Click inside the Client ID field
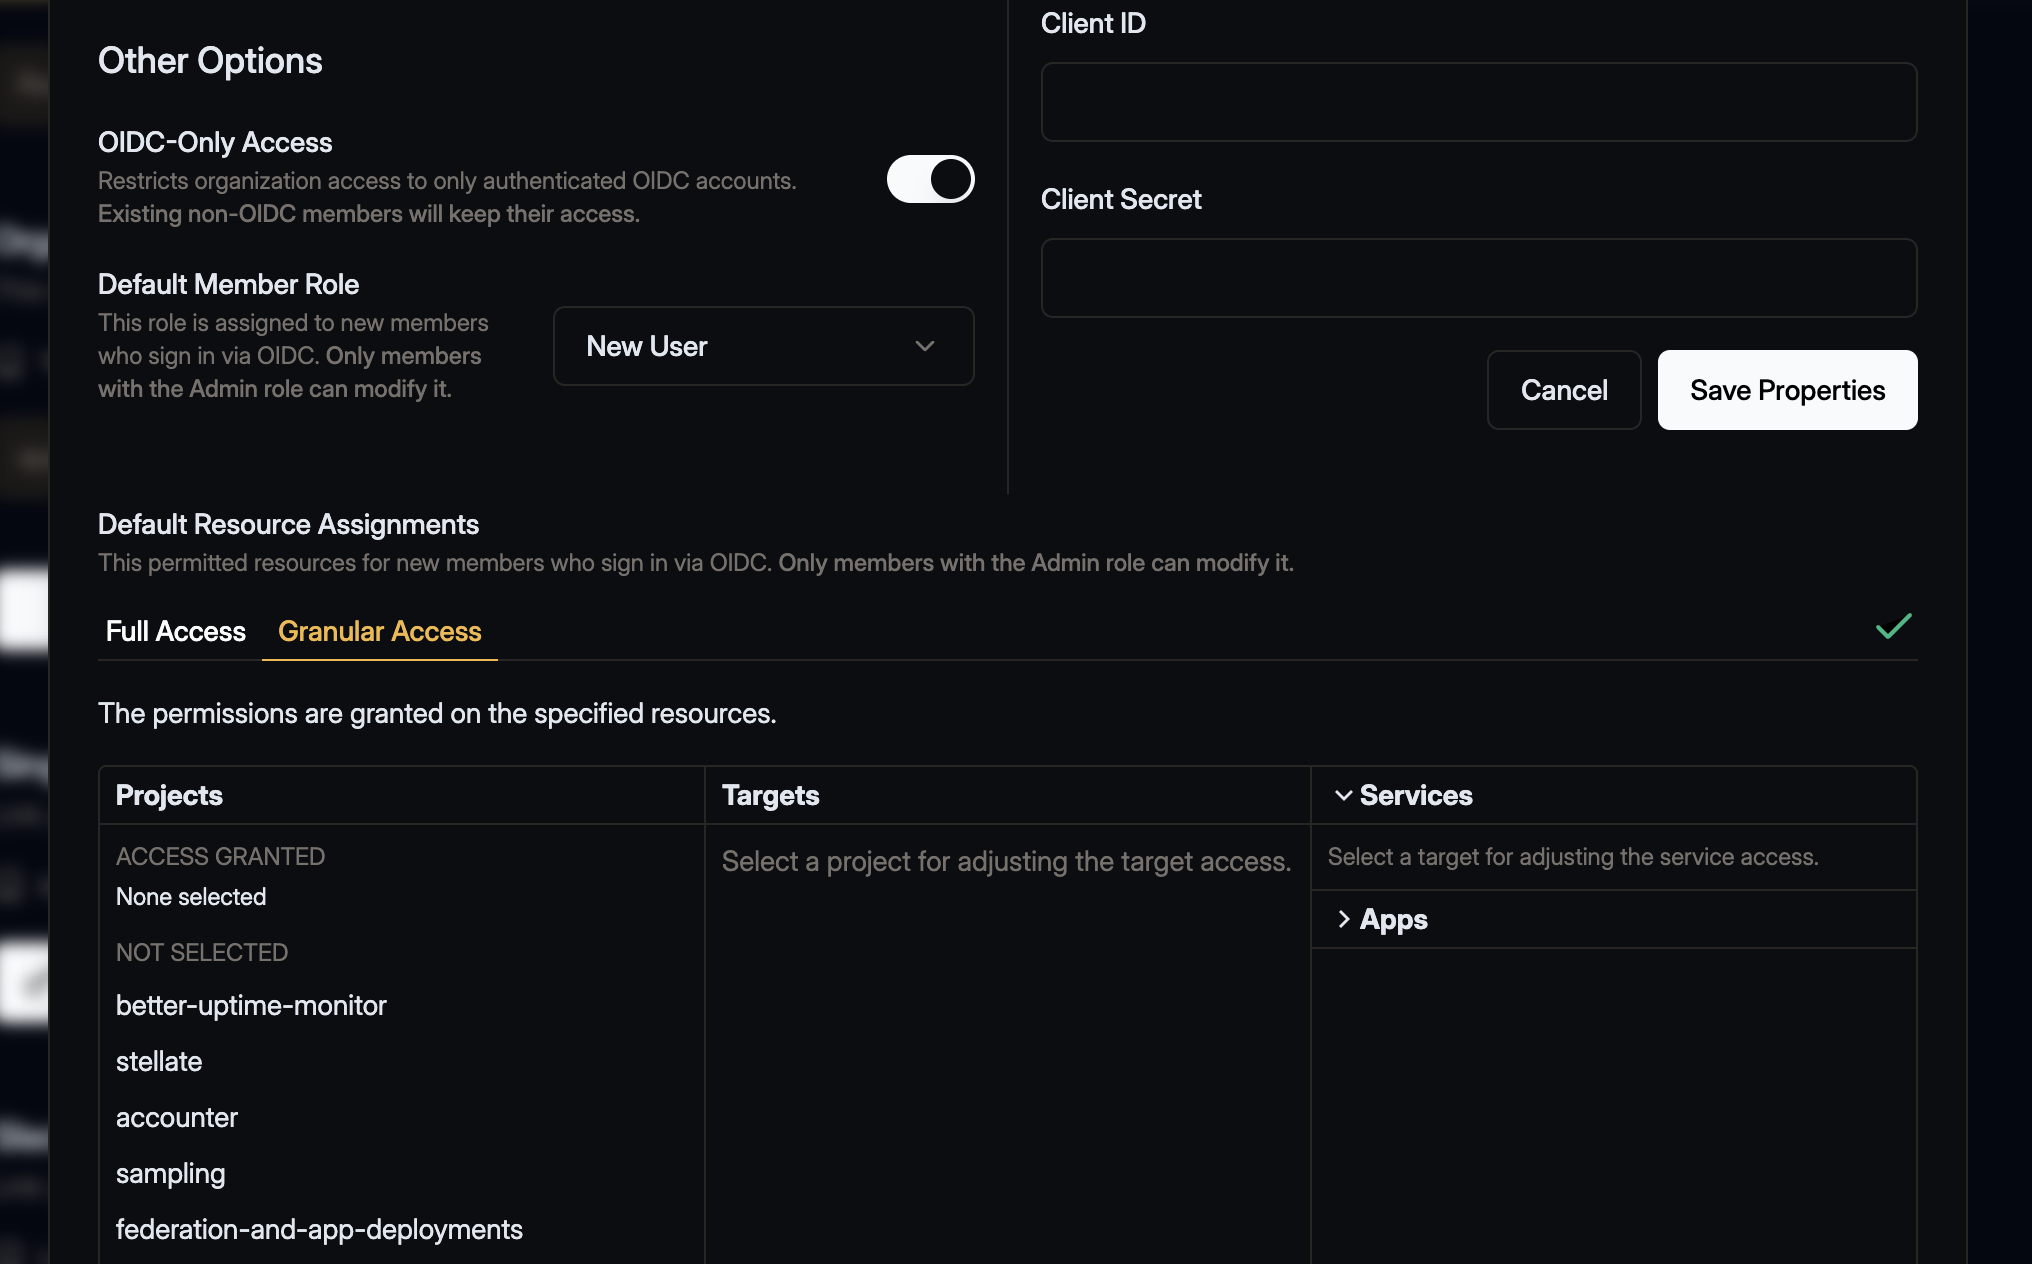The width and height of the screenshot is (2032, 1264). 1478,101
